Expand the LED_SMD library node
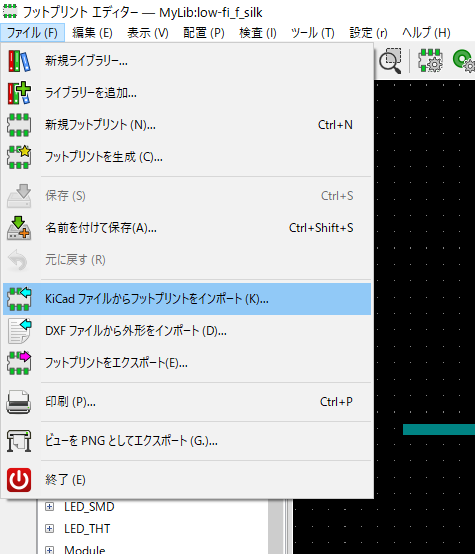The width and height of the screenshot is (475, 554). (x=49, y=507)
